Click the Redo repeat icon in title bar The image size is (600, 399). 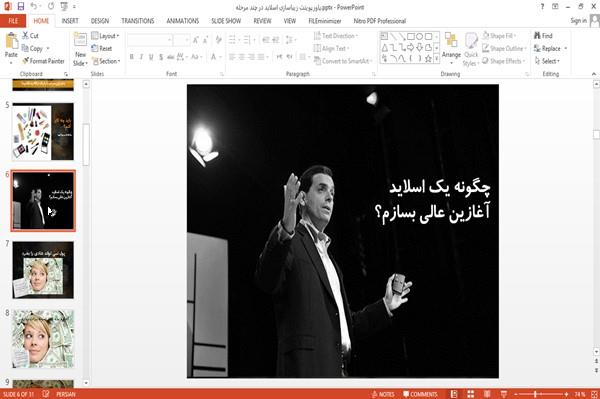pos(51,6)
